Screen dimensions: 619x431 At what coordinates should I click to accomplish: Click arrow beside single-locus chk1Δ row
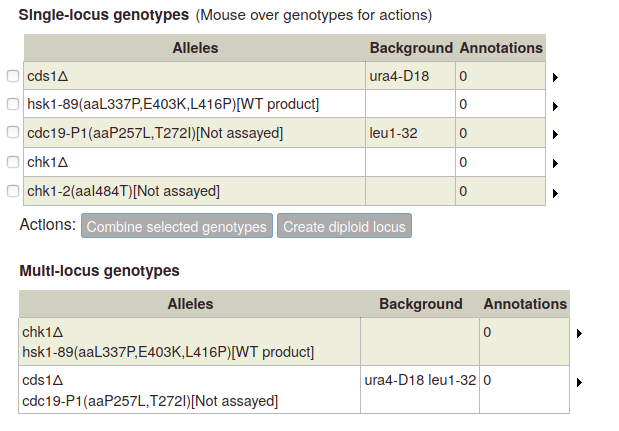(x=555, y=163)
